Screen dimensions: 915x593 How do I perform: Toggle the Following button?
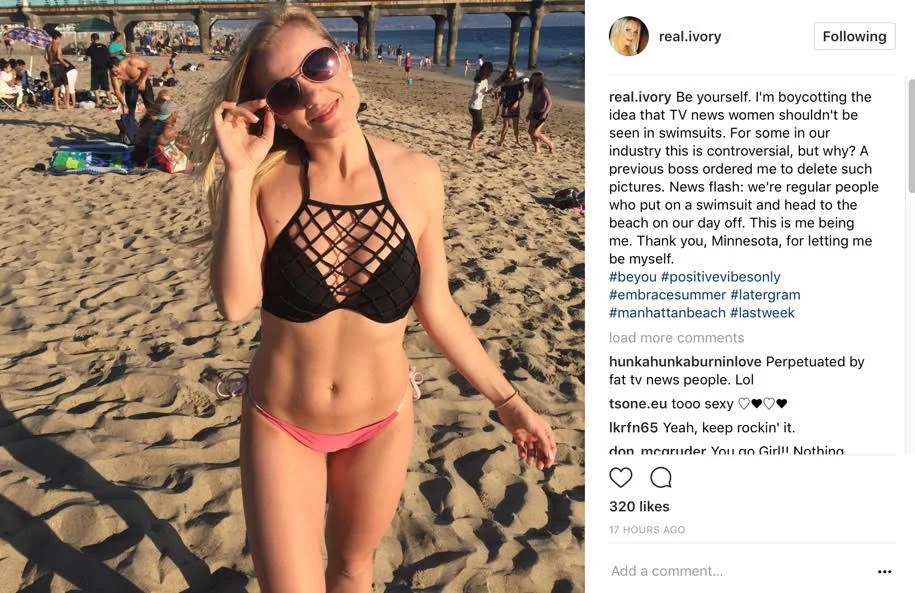(854, 36)
